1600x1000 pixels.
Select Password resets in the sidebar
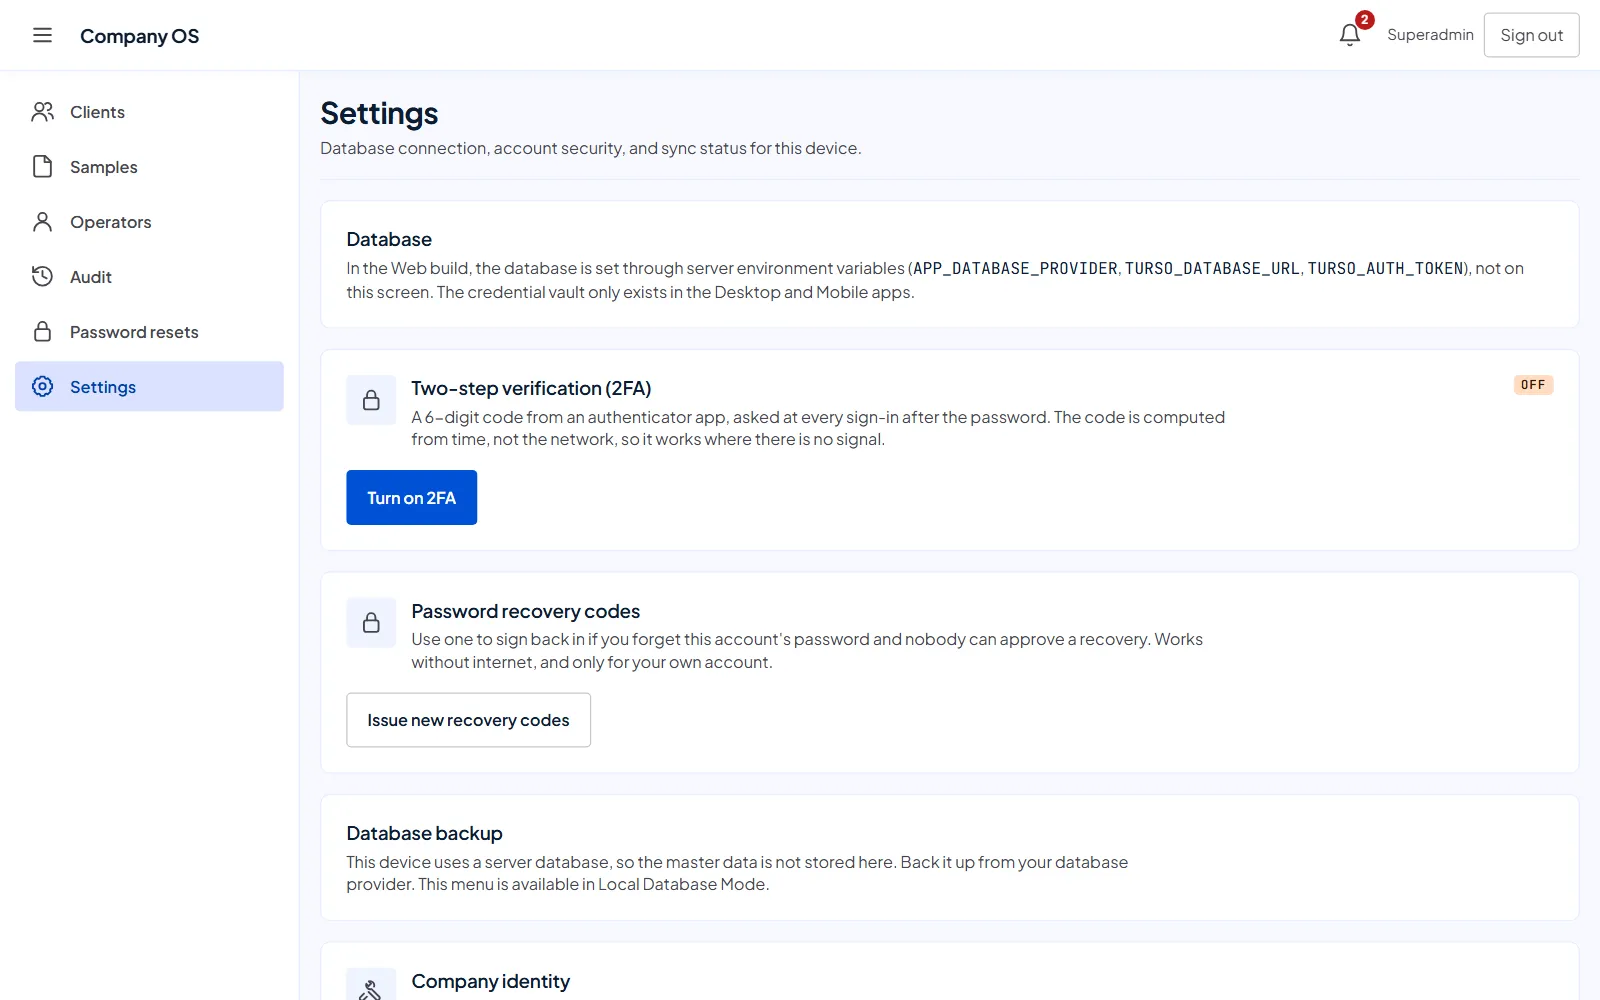tap(149, 332)
